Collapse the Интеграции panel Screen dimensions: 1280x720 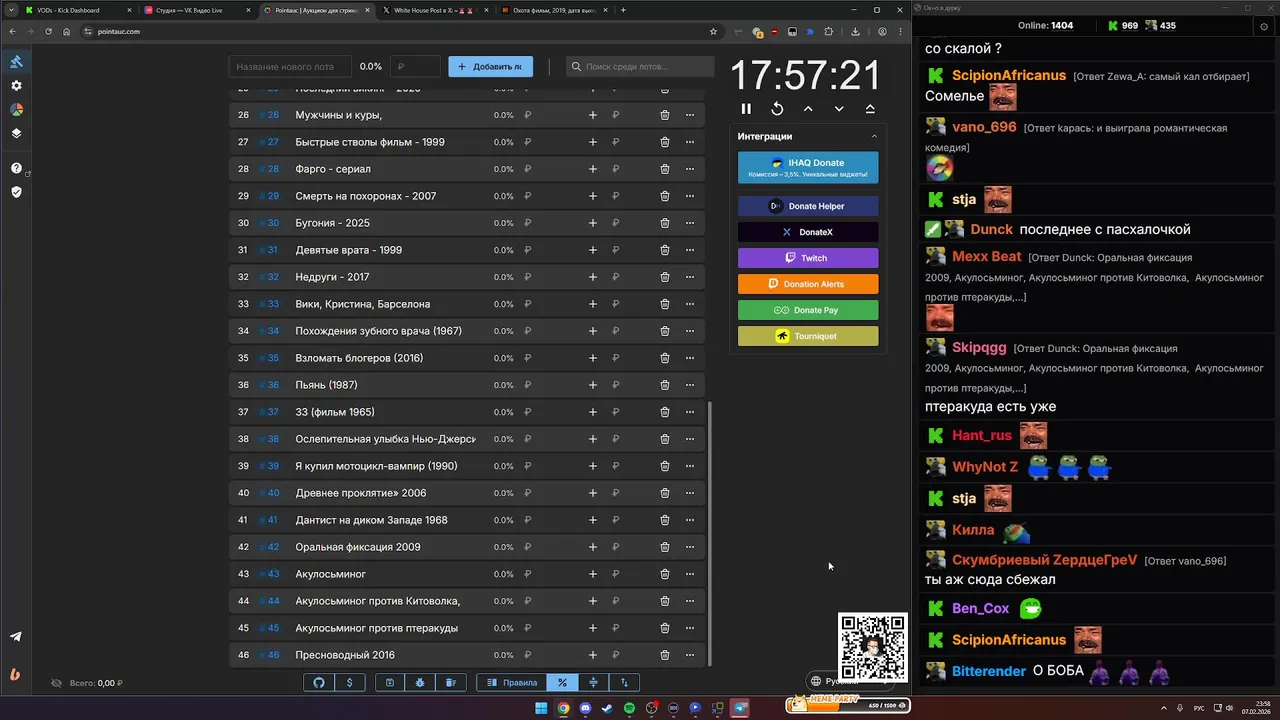coord(874,136)
